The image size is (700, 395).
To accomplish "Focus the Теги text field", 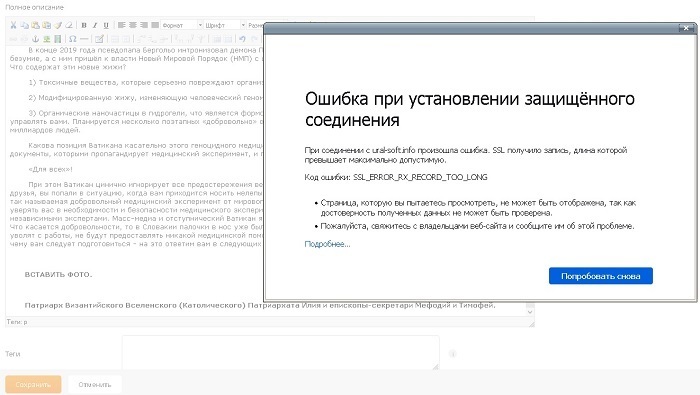I will [x=281, y=353].
